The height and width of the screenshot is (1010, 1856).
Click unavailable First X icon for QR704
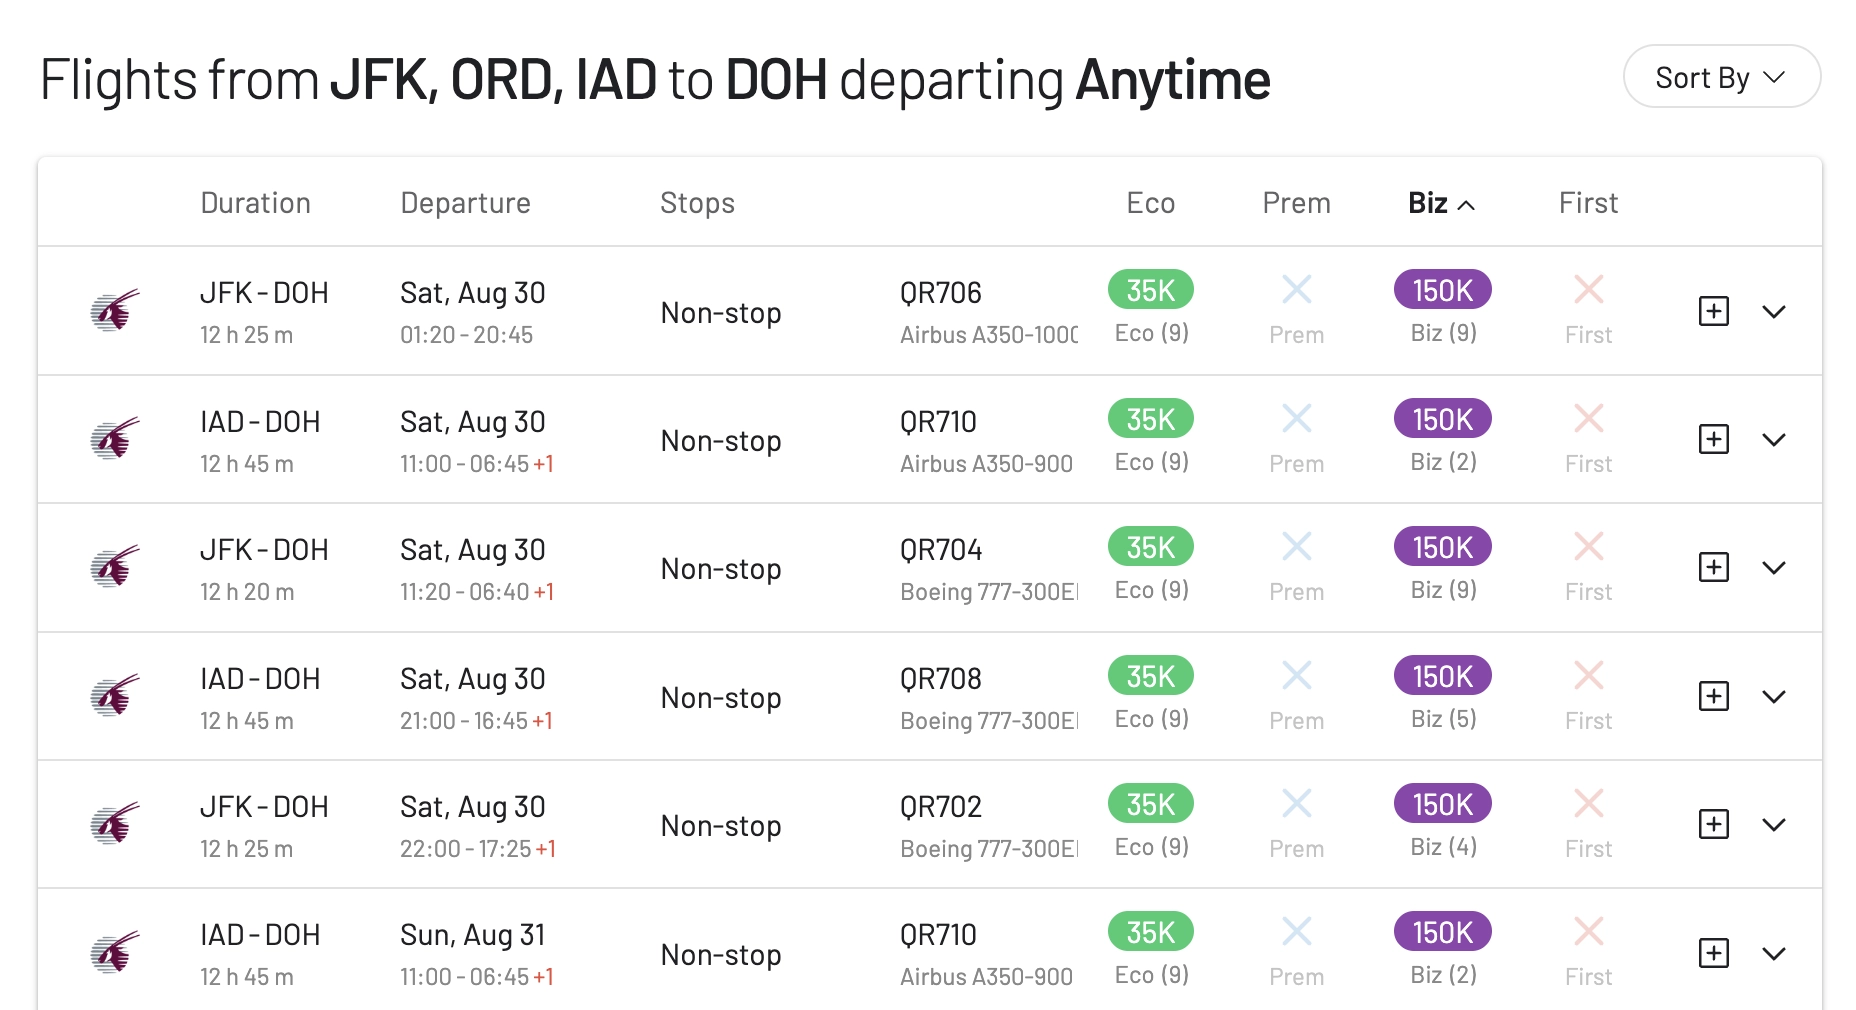pyautogui.click(x=1588, y=547)
